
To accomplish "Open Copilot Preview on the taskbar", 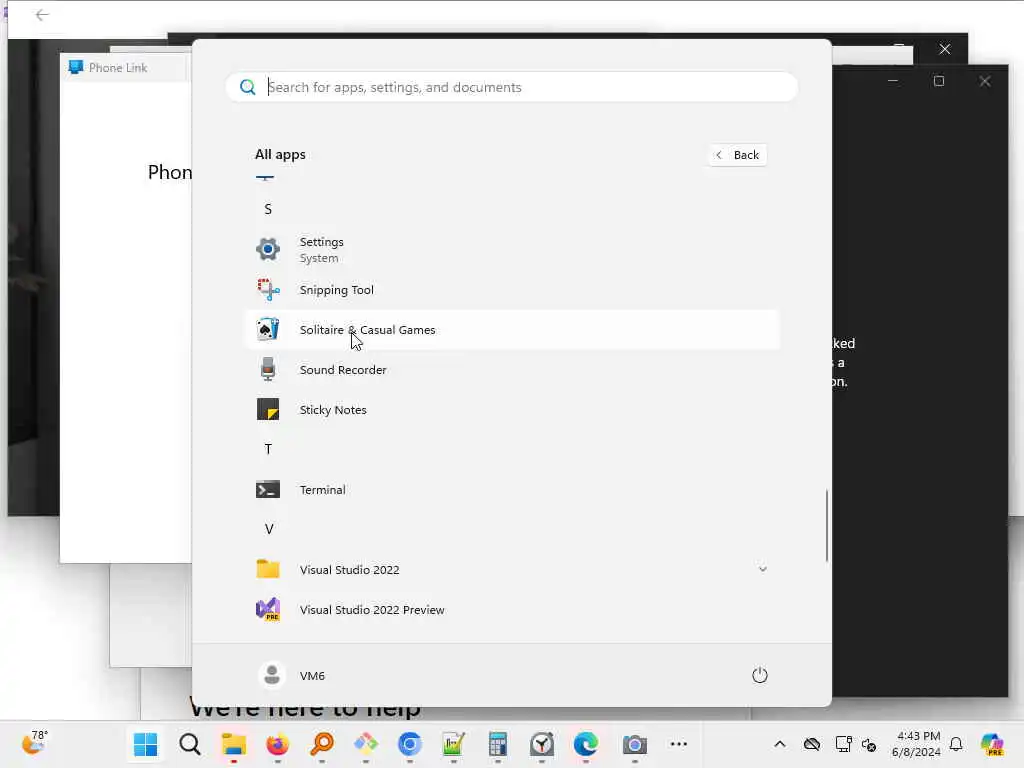I will coord(992,744).
